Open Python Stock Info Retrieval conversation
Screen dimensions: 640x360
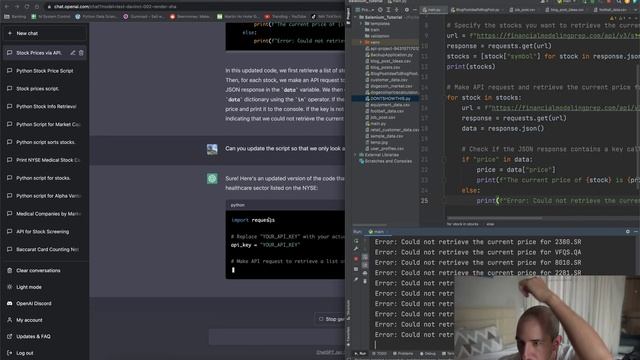click(44, 107)
